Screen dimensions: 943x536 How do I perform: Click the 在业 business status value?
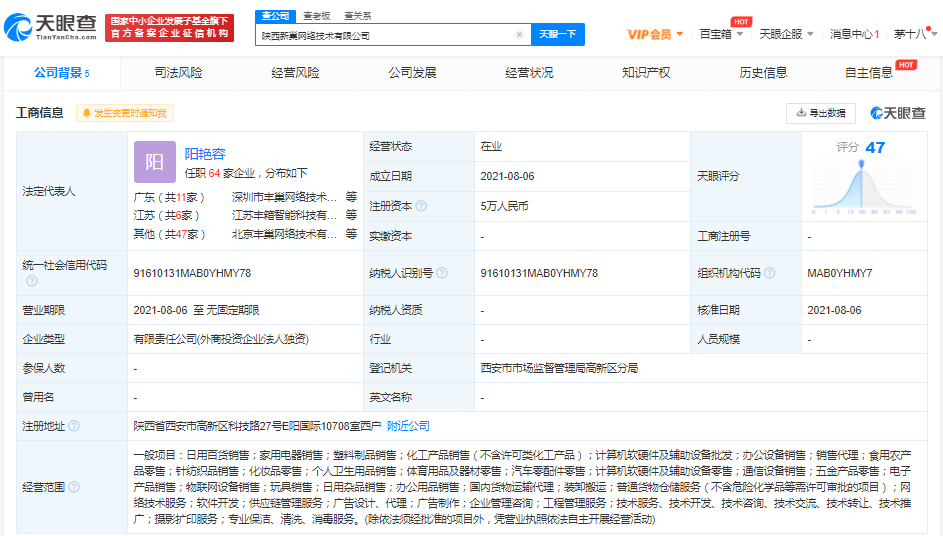(x=491, y=146)
